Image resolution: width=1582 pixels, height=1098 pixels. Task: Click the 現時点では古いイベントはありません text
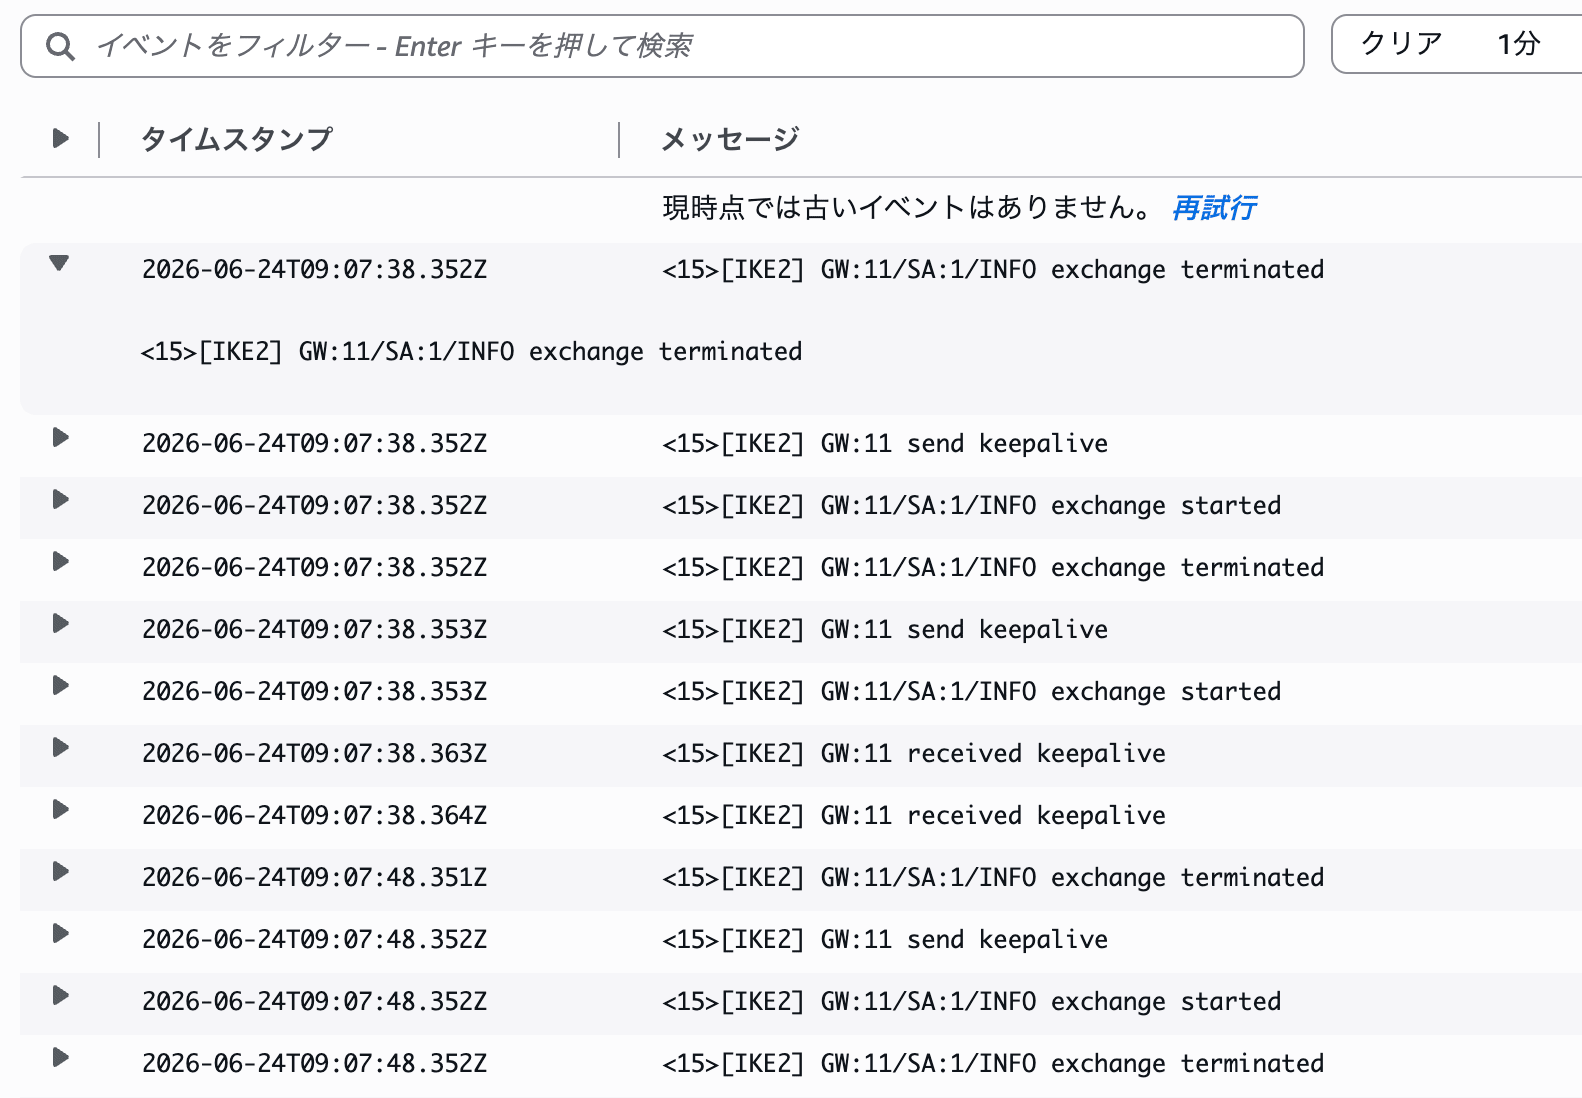point(908,208)
